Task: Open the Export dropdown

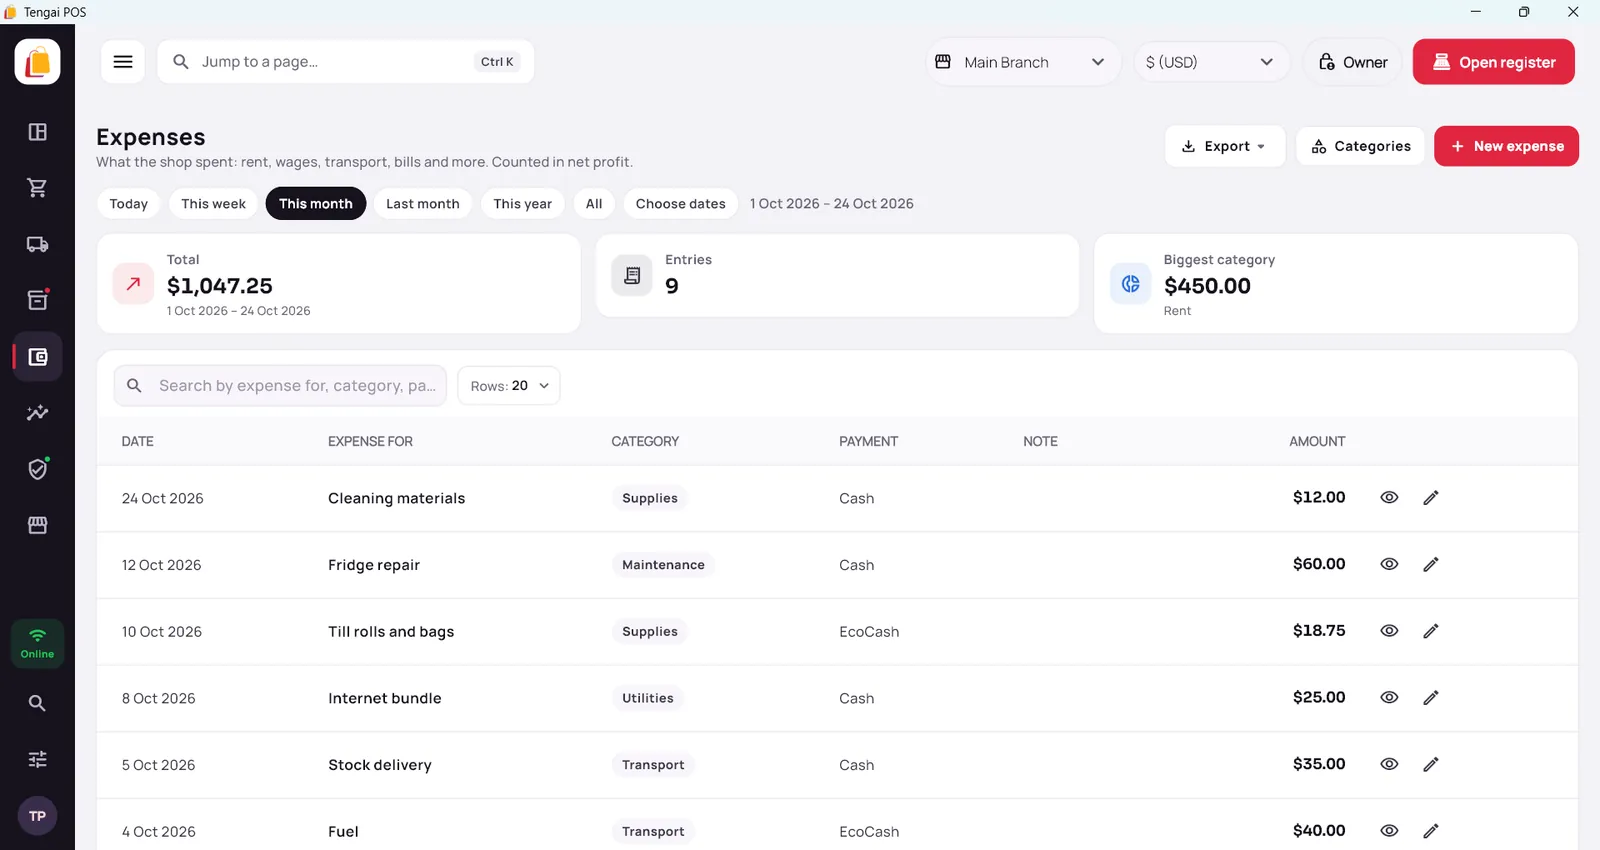Action: (1224, 146)
